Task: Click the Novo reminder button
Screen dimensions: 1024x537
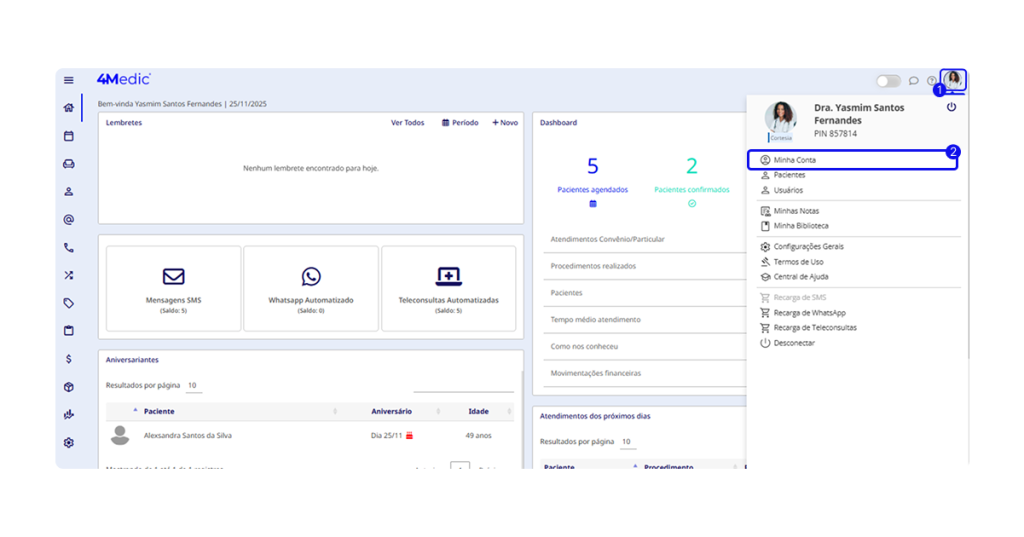Action: pyautogui.click(x=505, y=123)
